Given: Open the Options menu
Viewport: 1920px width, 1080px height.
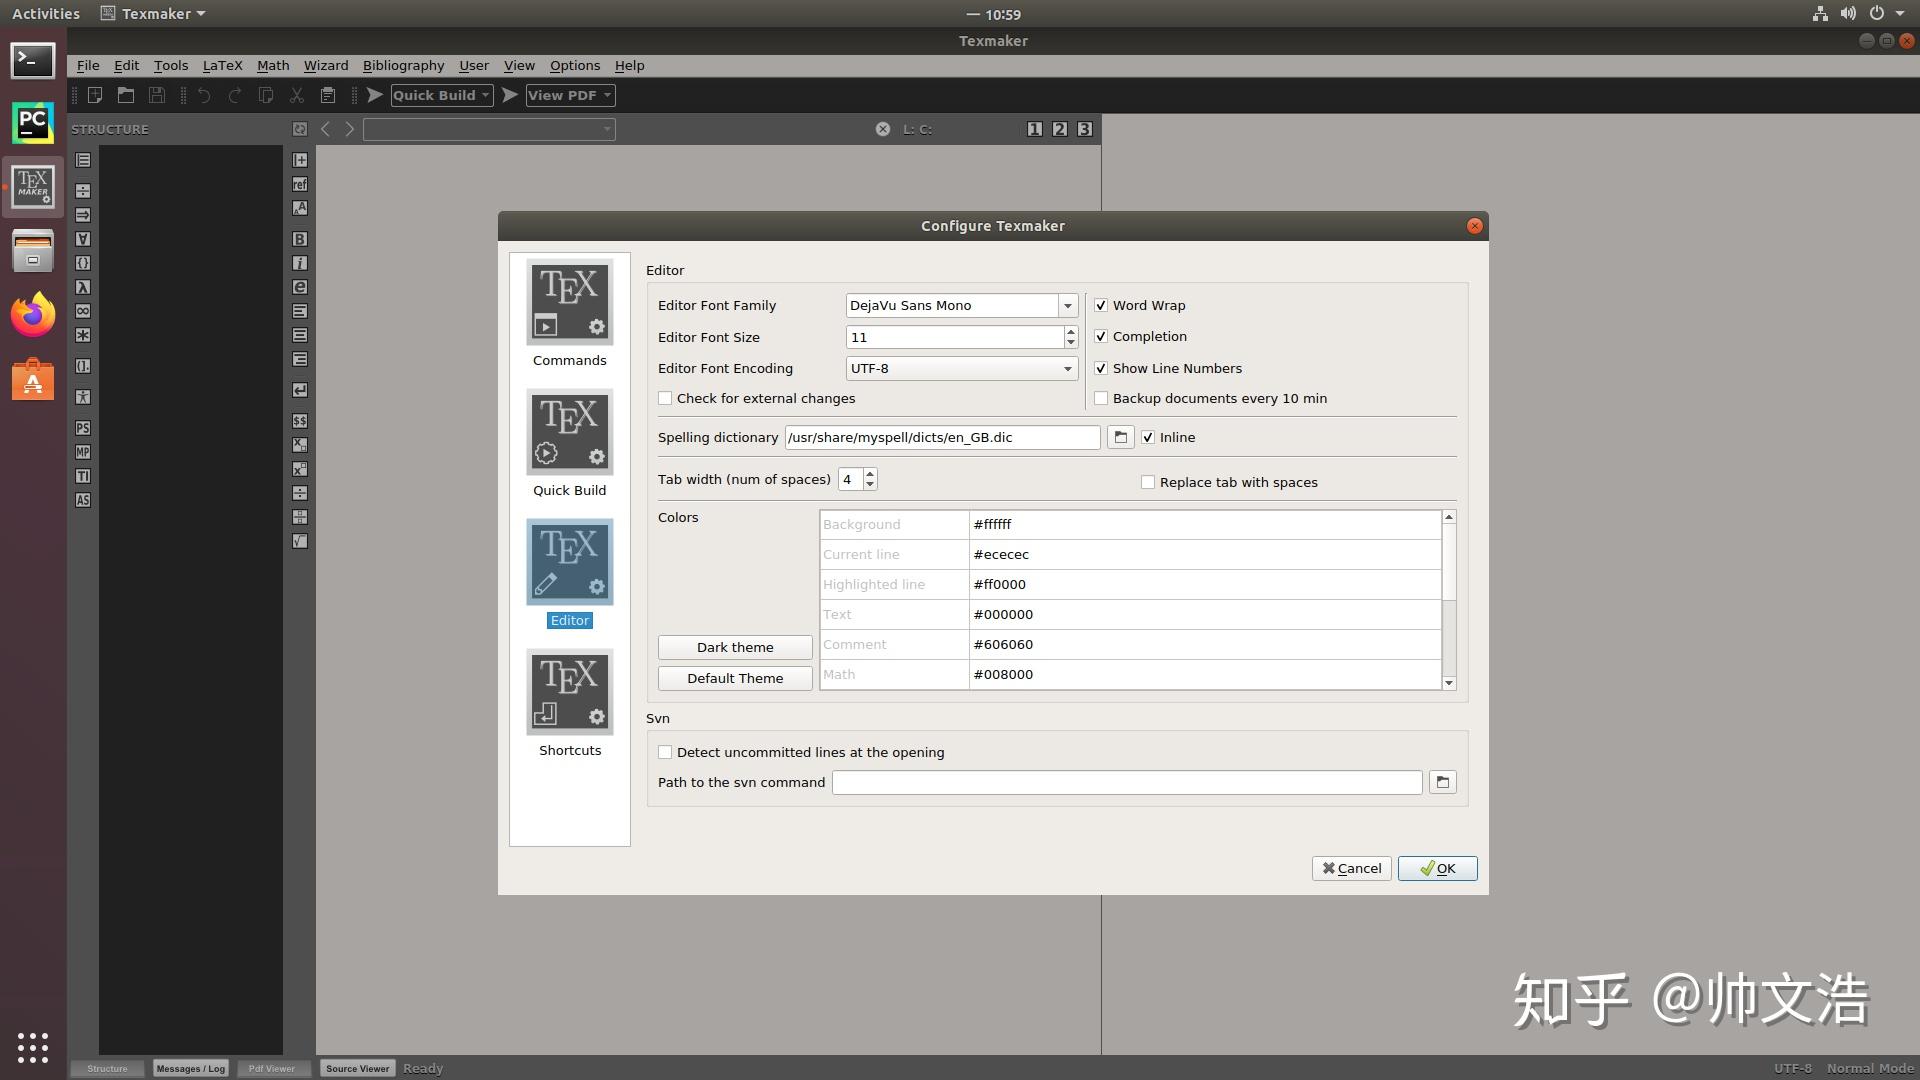Looking at the screenshot, I should click(x=575, y=65).
